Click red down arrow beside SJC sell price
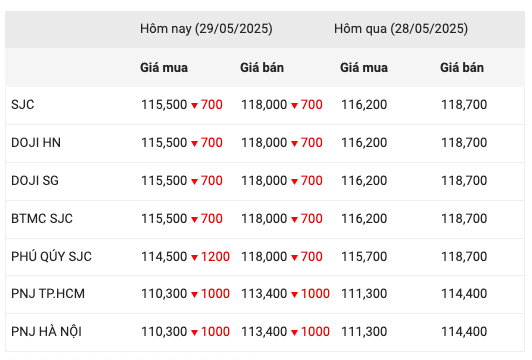The height and width of the screenshot is (360, 532). pos(294,106)
